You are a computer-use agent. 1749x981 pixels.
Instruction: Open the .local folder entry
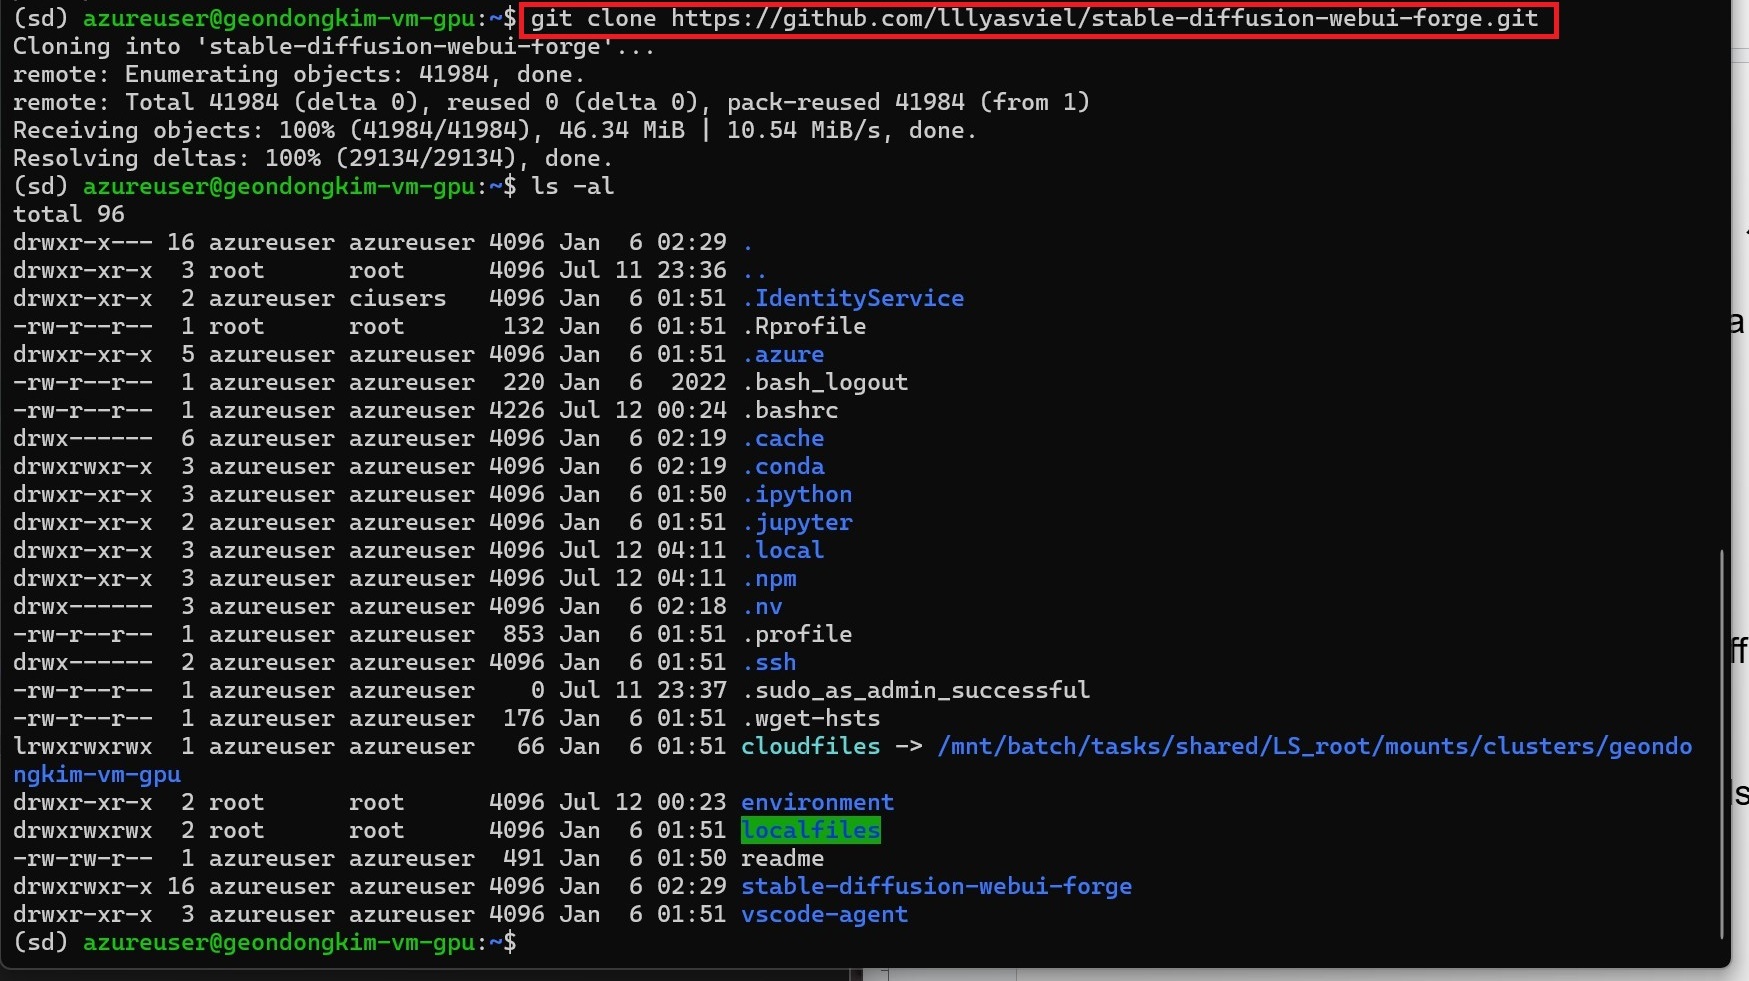(784, 550)
